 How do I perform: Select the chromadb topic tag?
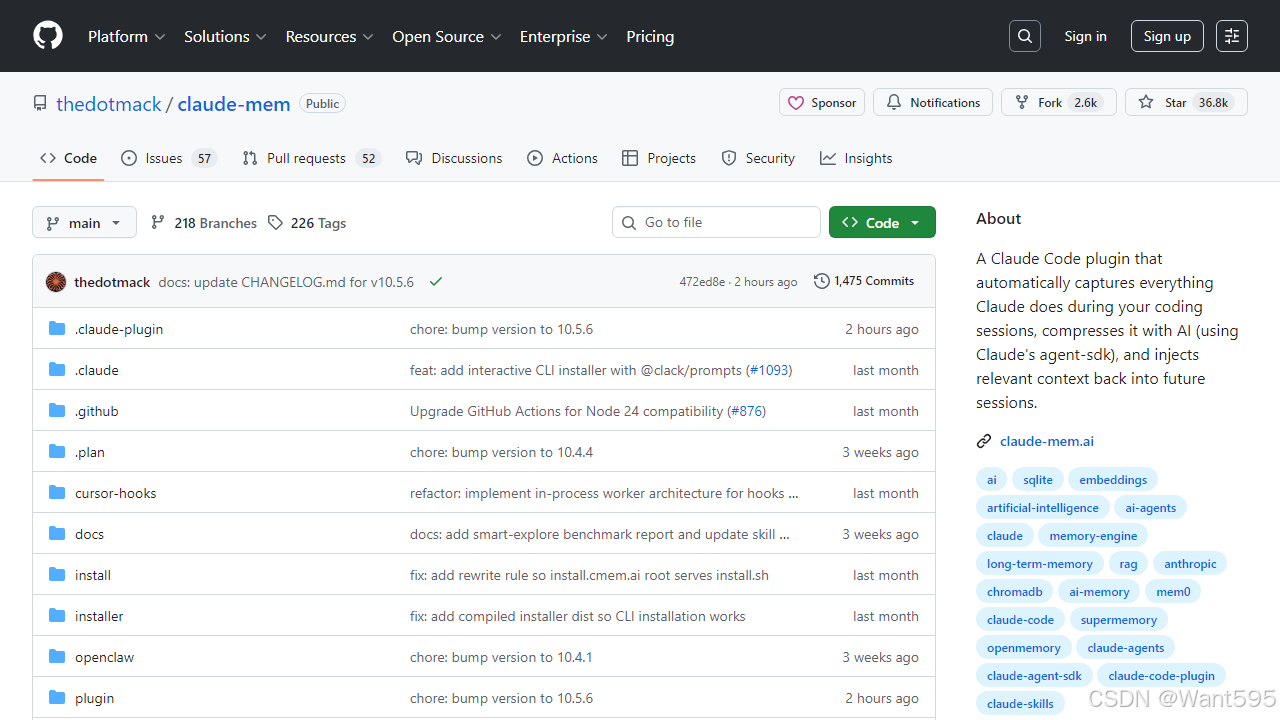click(x=1015, y=592)
